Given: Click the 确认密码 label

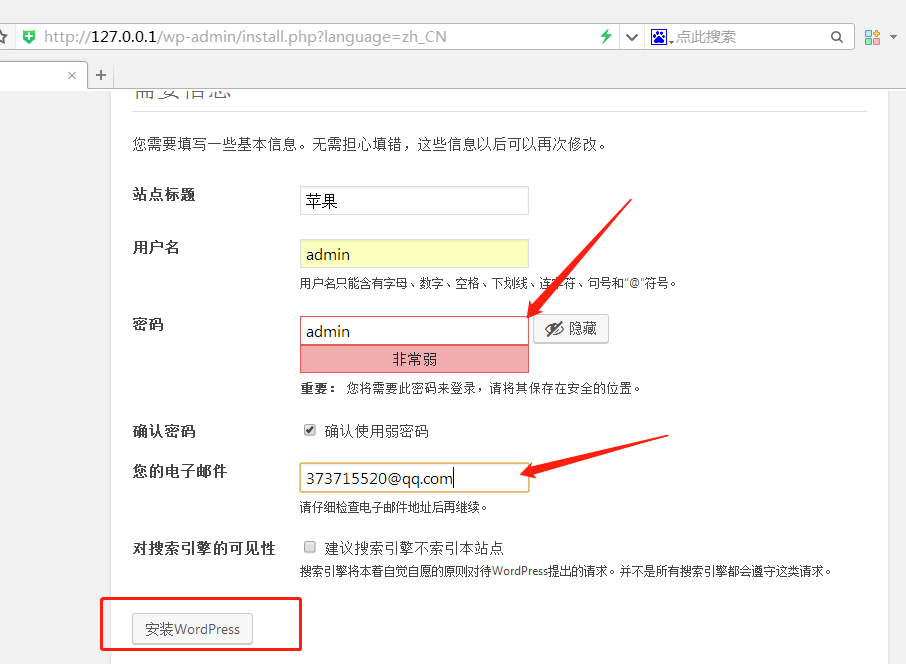Looking at the screenshot, I should (x=164, y=432).
